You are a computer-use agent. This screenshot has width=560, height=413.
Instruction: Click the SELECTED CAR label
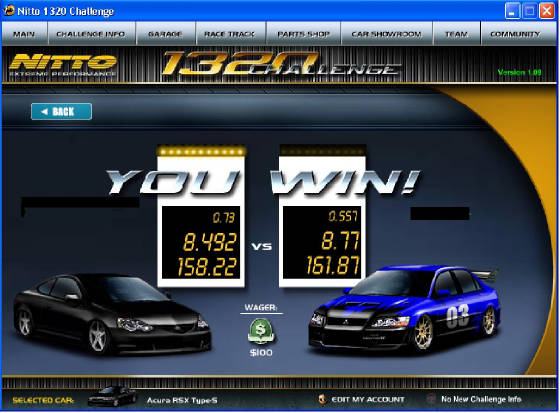tap(43, 400)
